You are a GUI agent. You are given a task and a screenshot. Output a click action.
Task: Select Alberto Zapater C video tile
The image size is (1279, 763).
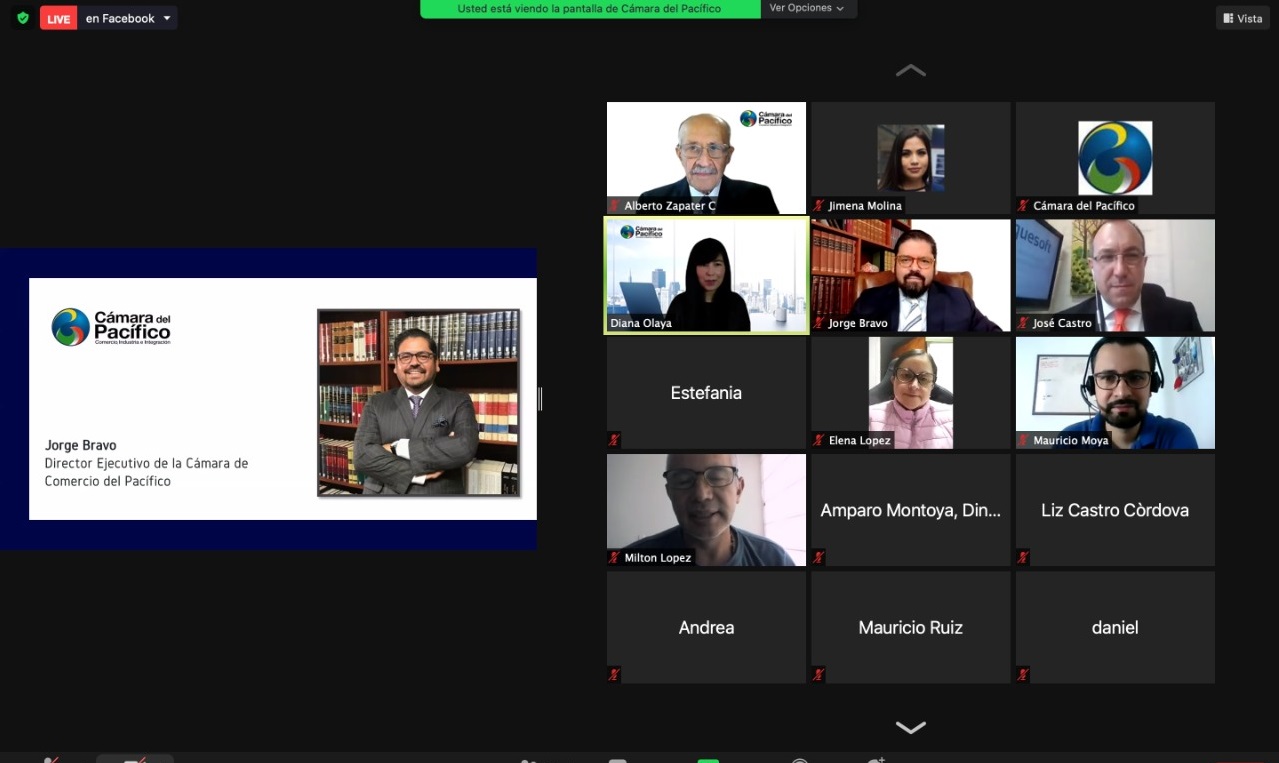click(x=706, y=158)
